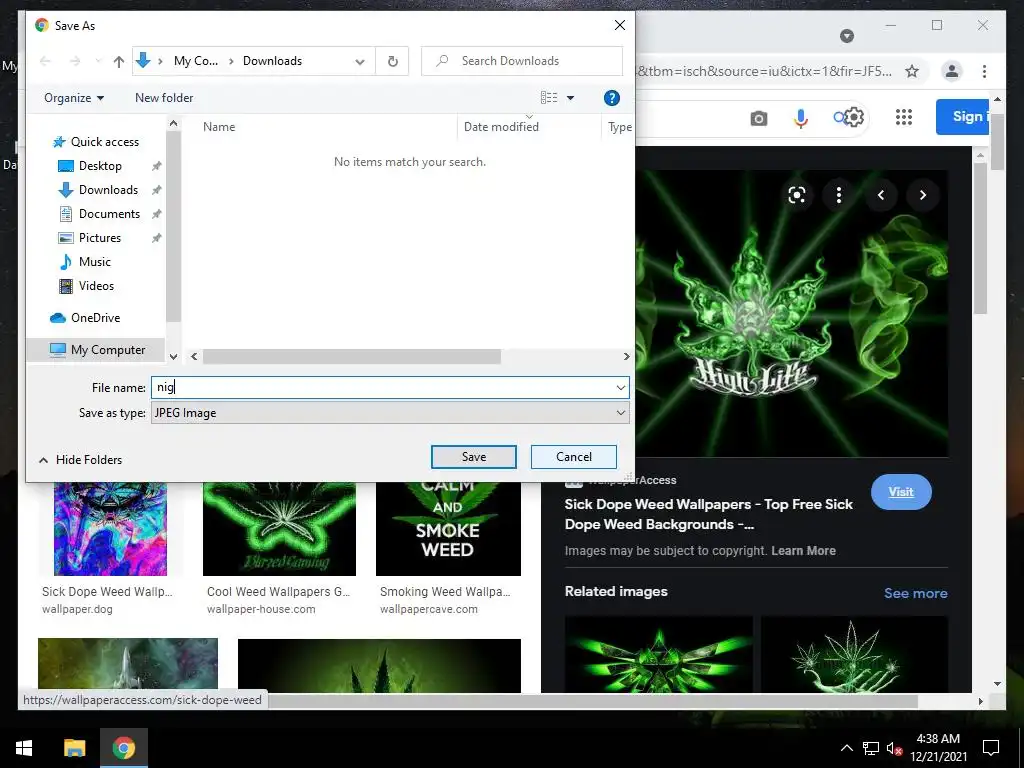The image size is (1024, 768).
Task: Search by image camera icon
Action: pos(758,118)
